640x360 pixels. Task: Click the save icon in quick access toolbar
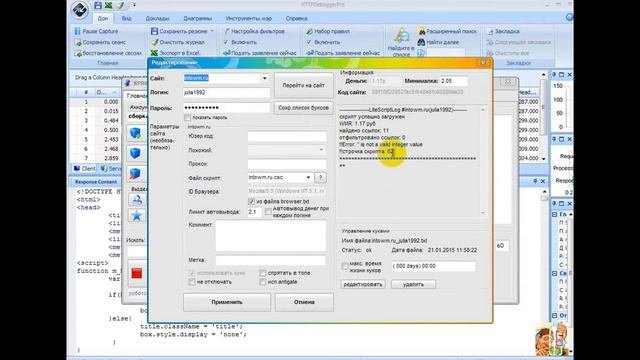pos(98,5)
